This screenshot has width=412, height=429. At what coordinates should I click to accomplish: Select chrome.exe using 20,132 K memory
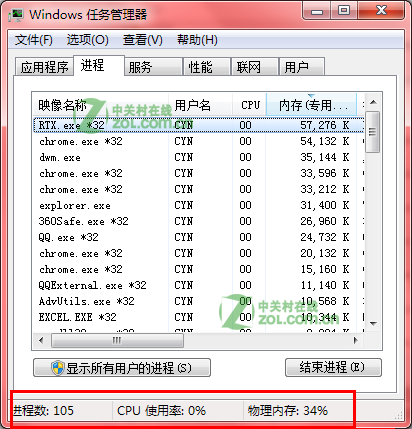(199, 253)
